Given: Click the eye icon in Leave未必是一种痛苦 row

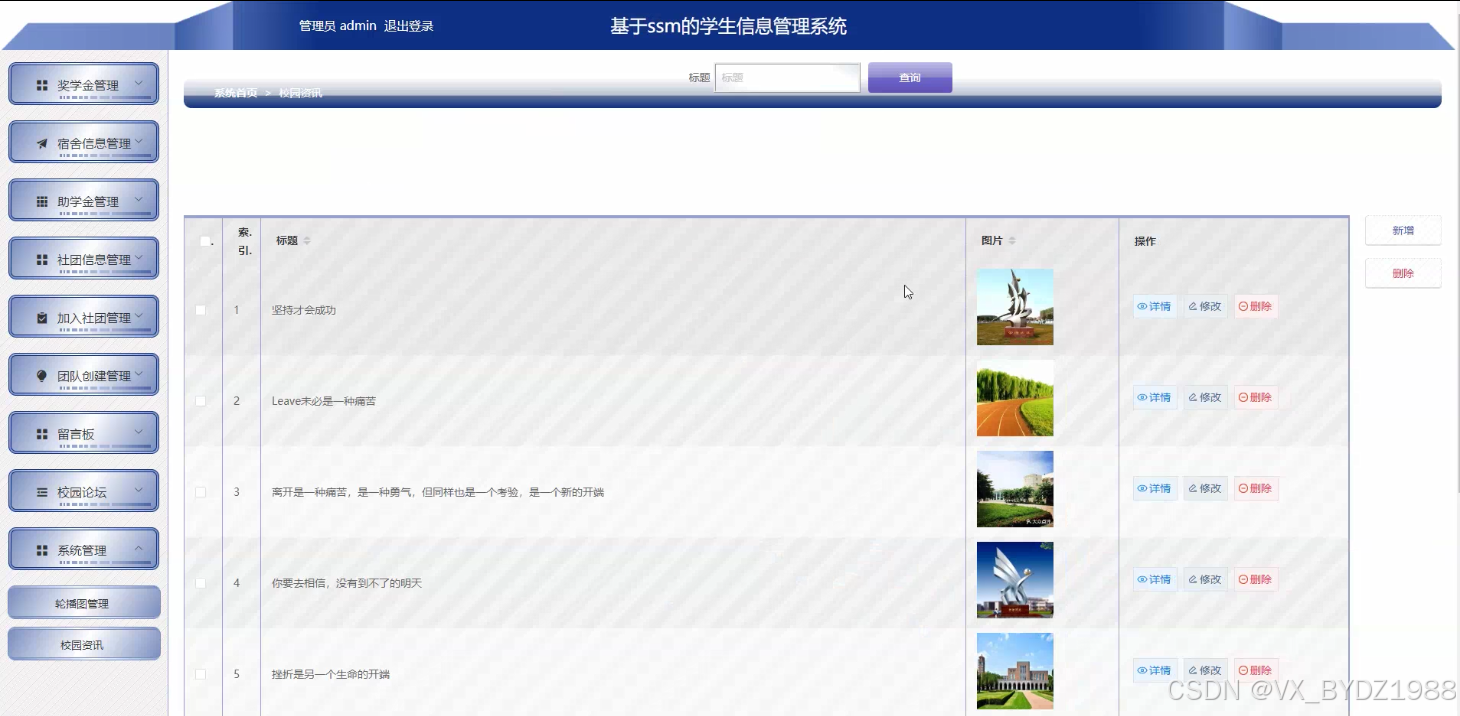Looking at the screenshot, I should (x=1142, y=398).
